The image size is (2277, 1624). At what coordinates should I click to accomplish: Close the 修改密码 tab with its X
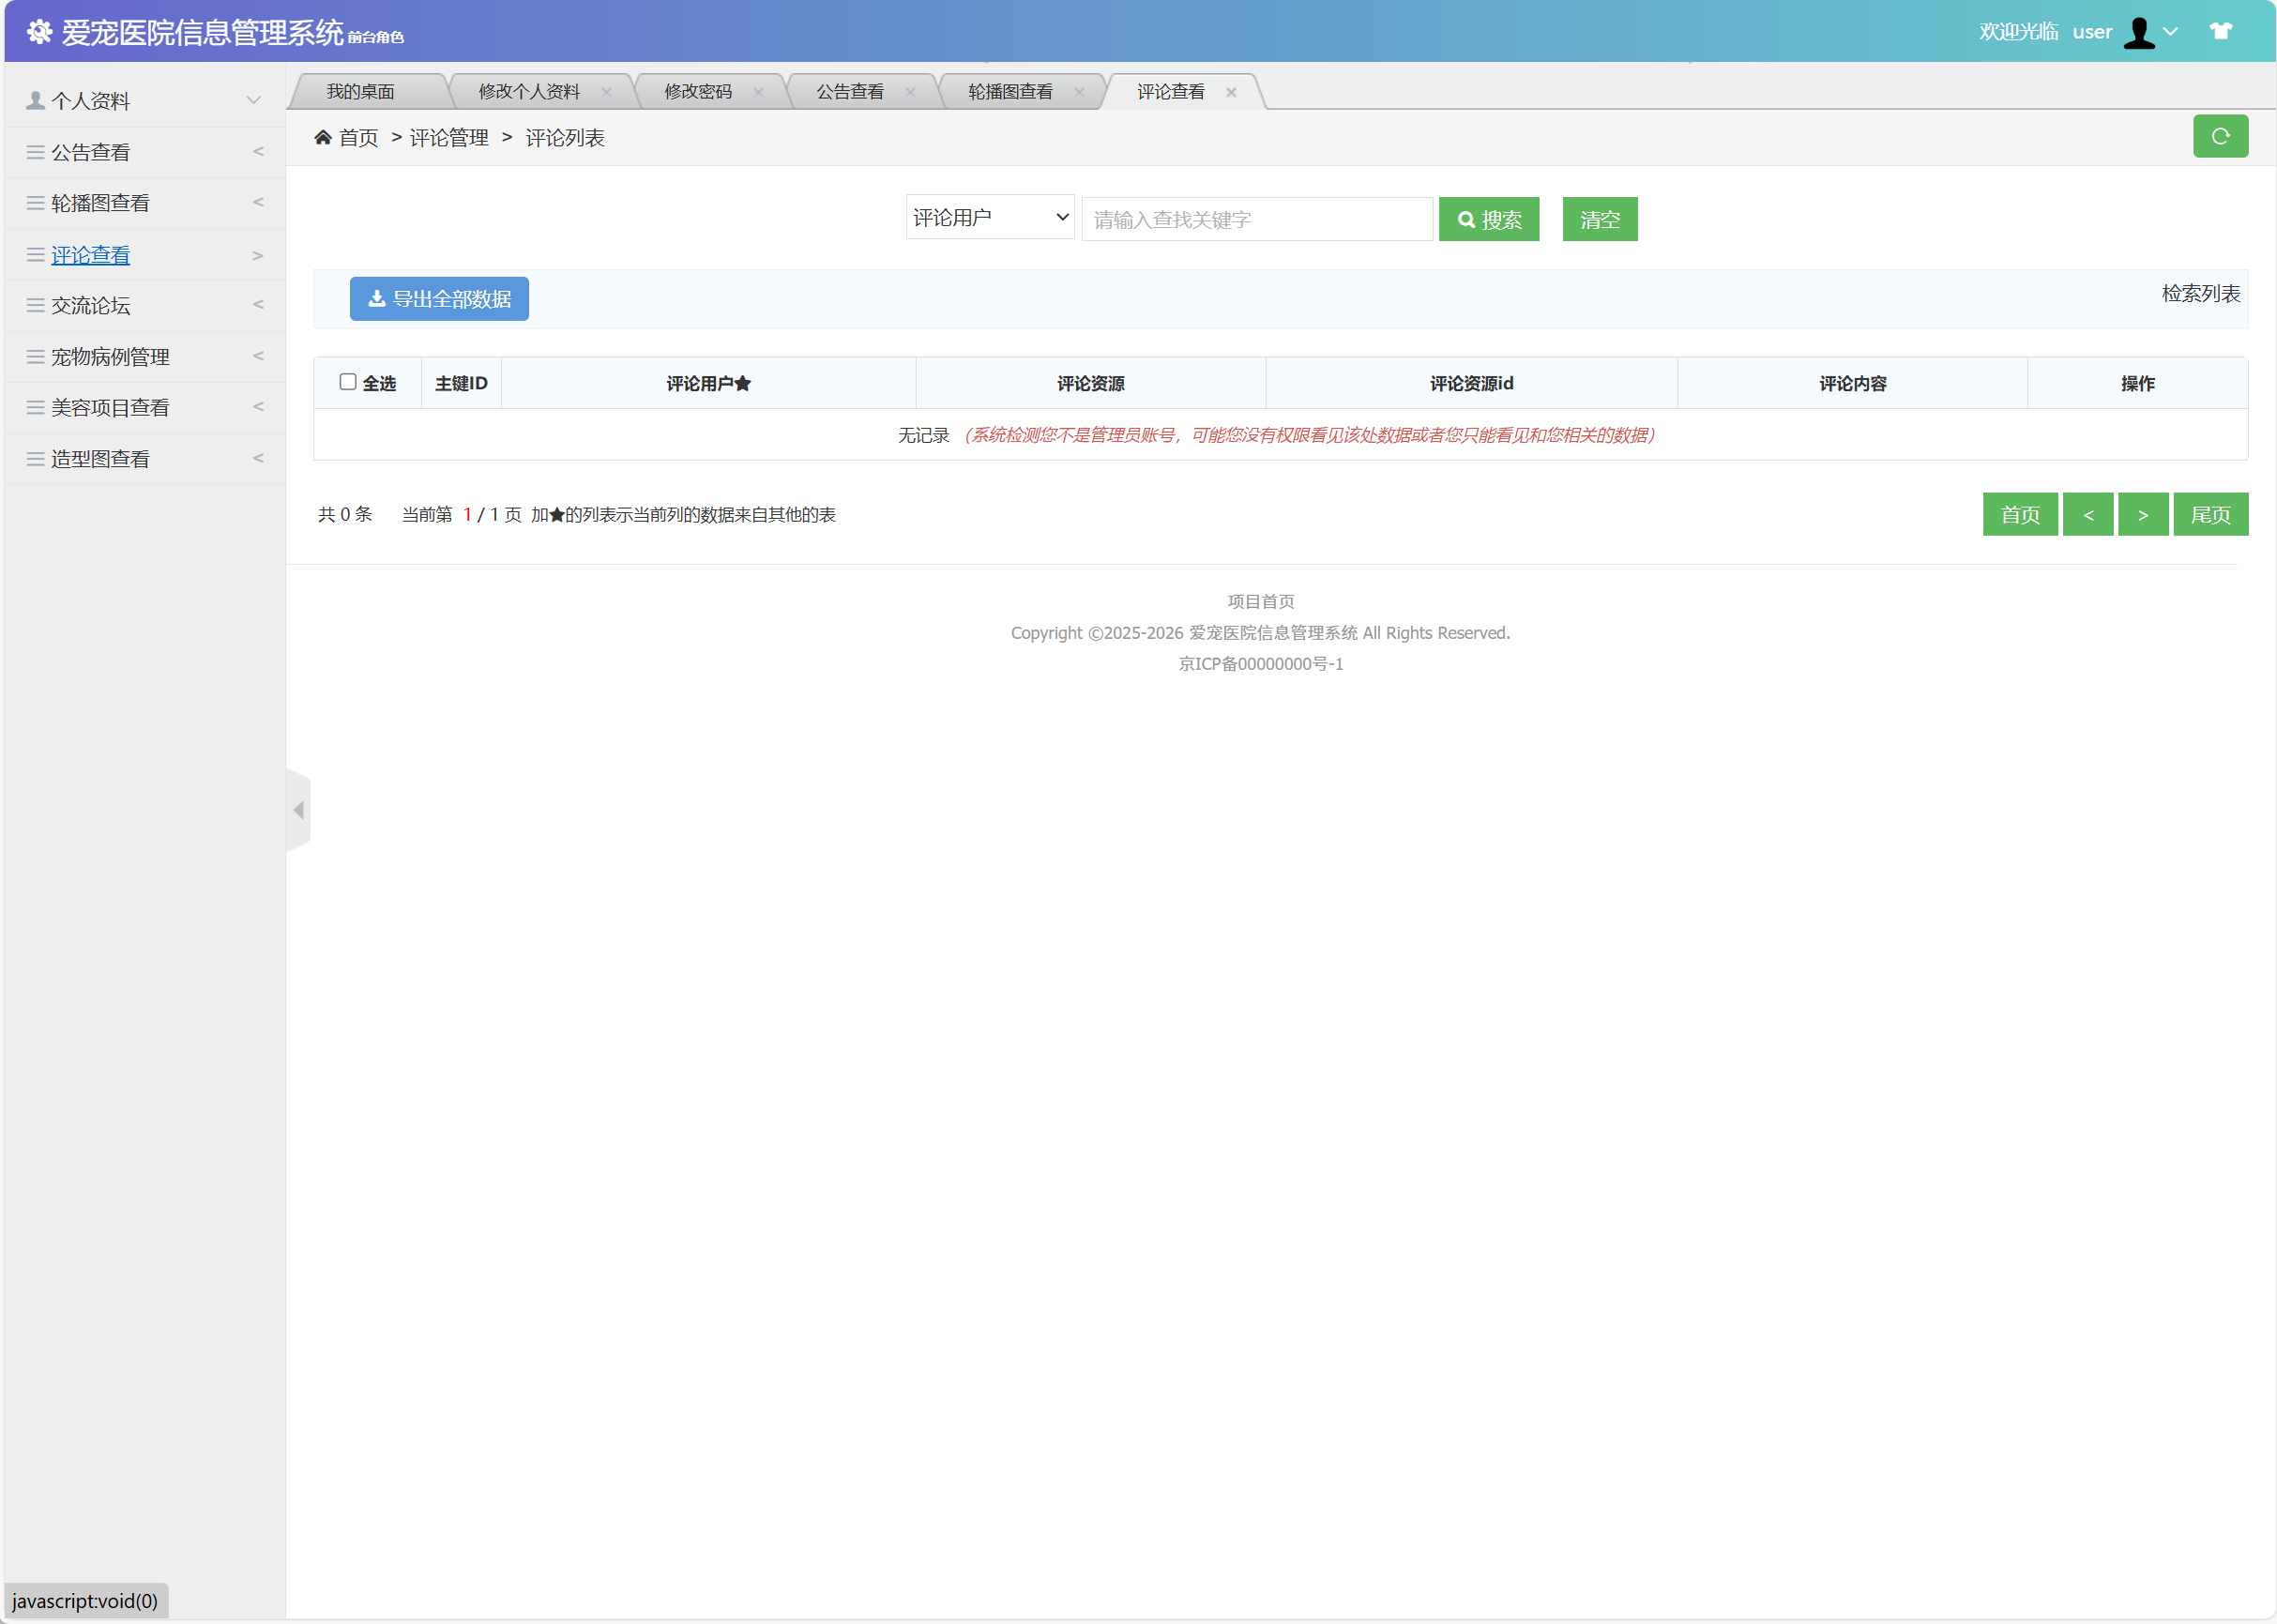[758, 92]
